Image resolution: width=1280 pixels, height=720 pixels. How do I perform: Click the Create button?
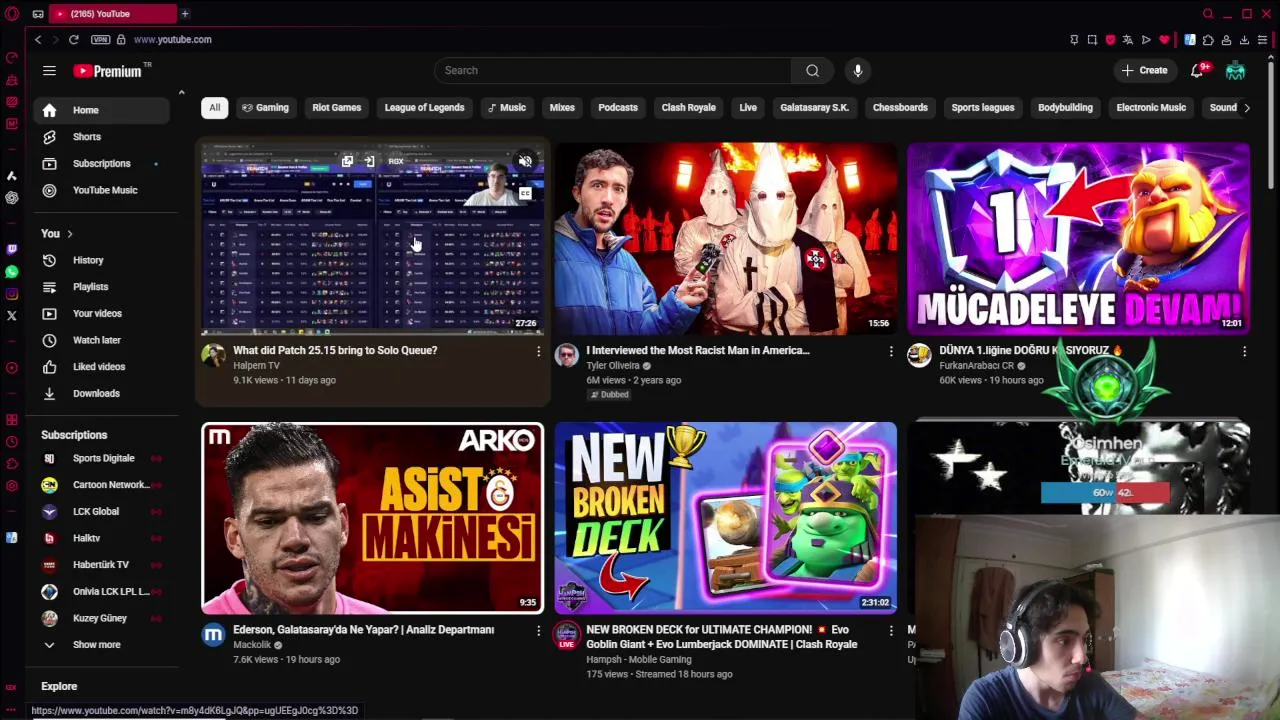click(x=1144, y=70)
